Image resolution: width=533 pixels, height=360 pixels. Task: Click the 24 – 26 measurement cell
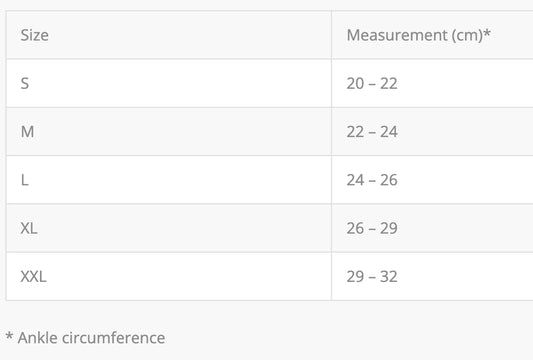pos(432,180)
